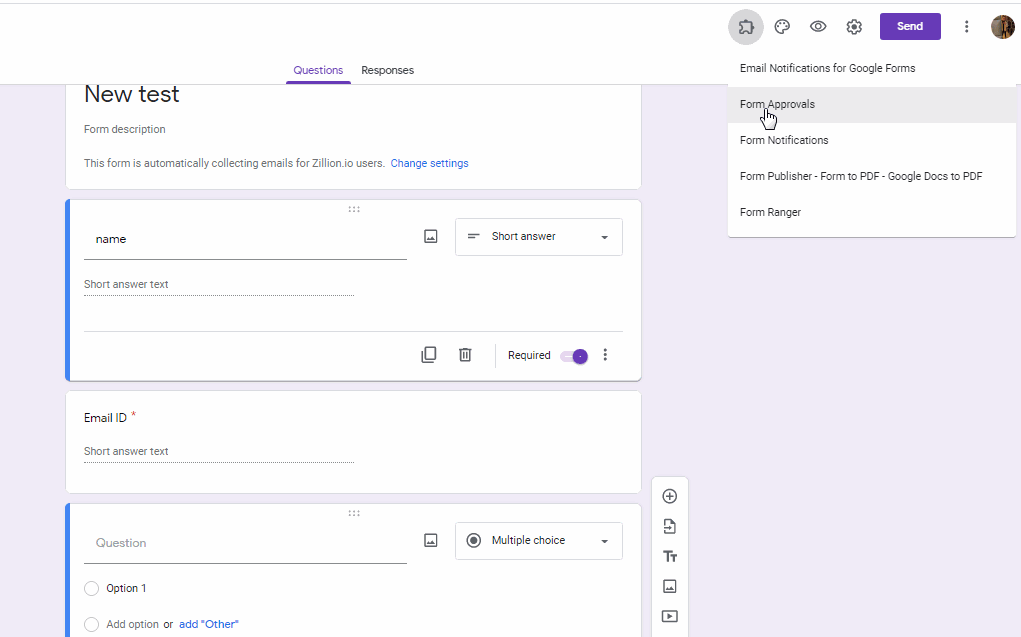Choose the Form Ranger add-on

(871, 212)
